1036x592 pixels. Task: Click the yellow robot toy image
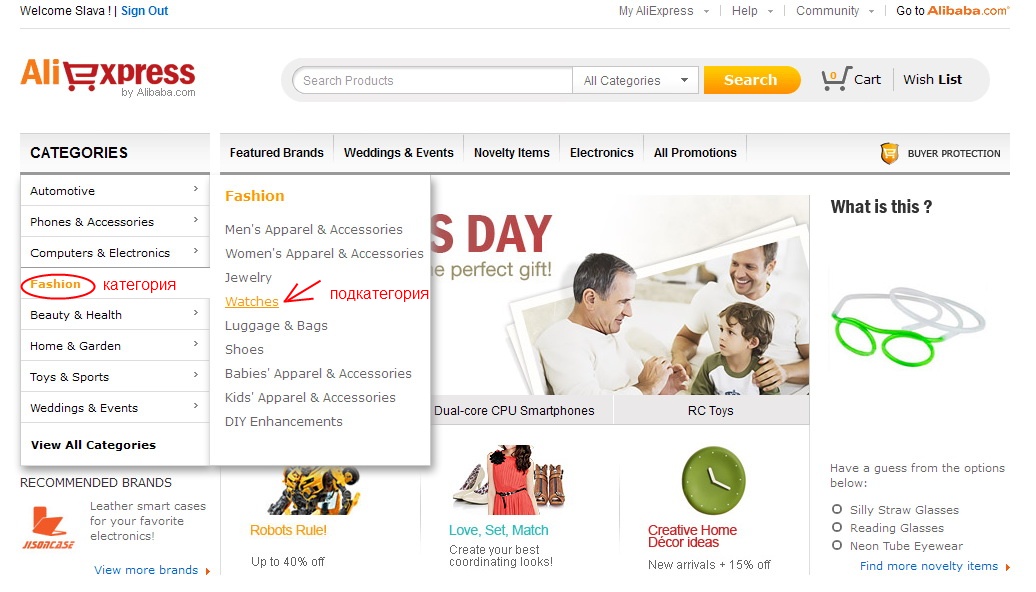pyautogui.click(x=313, y=490)
